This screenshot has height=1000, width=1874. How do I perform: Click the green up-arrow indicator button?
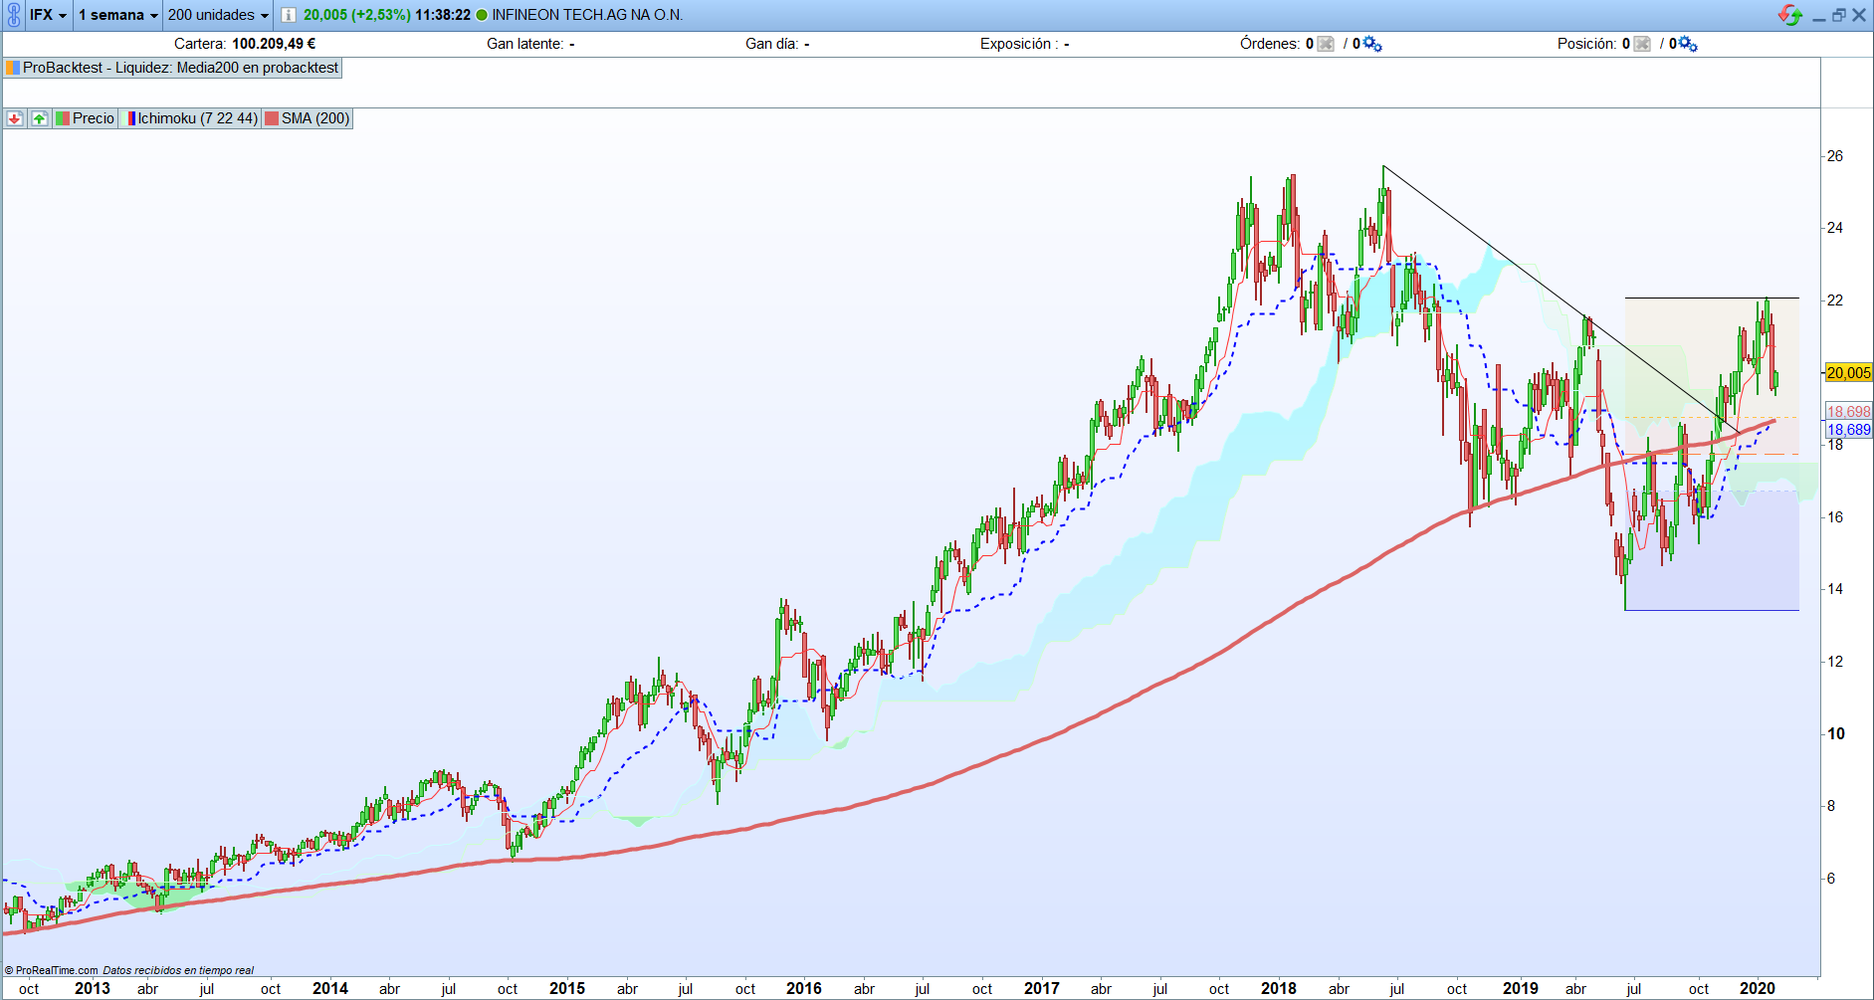click(39, 118)
